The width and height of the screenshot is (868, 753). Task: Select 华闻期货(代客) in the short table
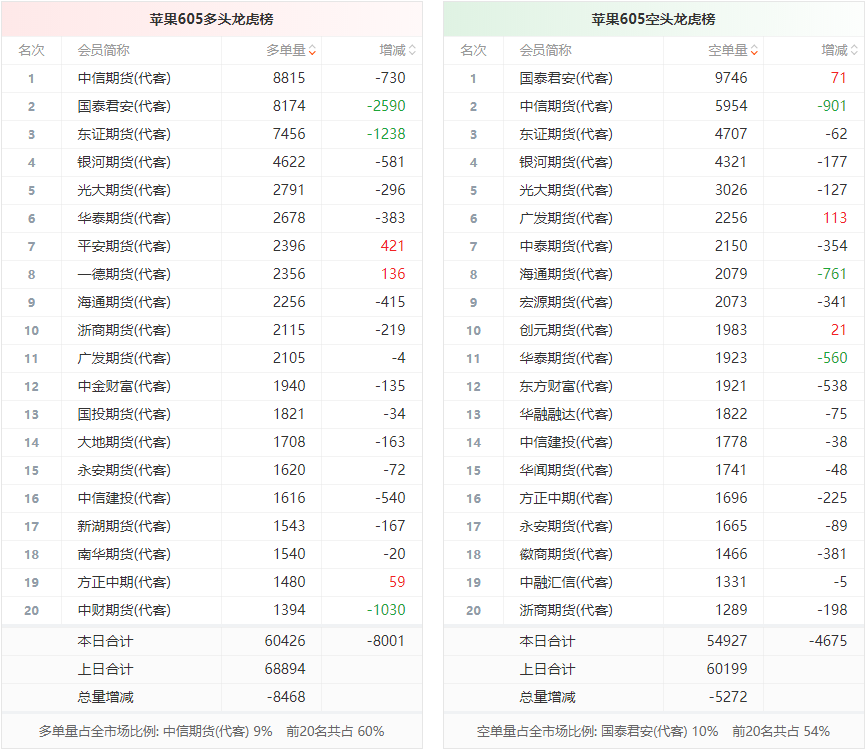tap(566, 471)
